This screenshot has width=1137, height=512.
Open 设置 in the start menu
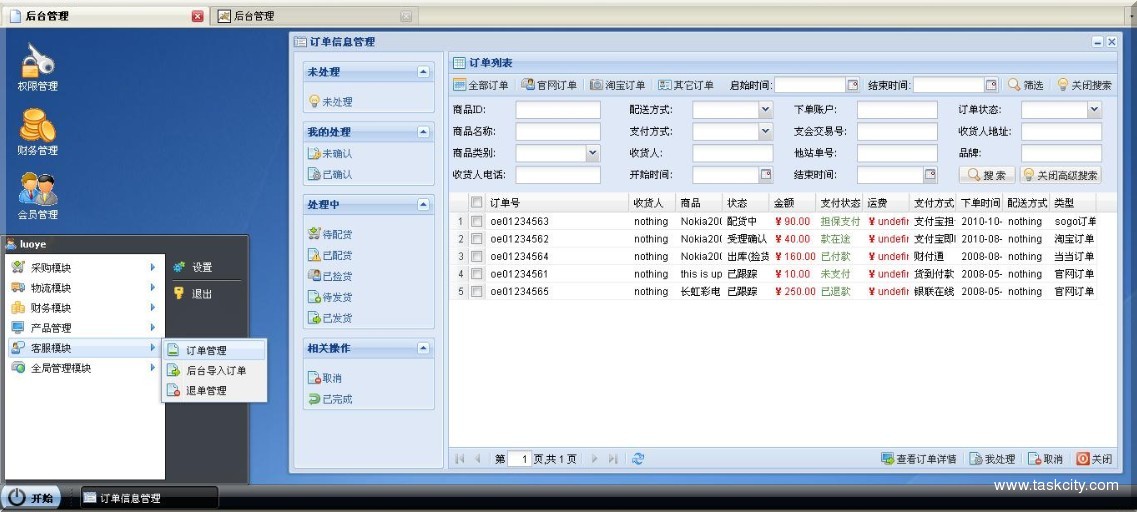pyautogui.click(x=193, y=268)
